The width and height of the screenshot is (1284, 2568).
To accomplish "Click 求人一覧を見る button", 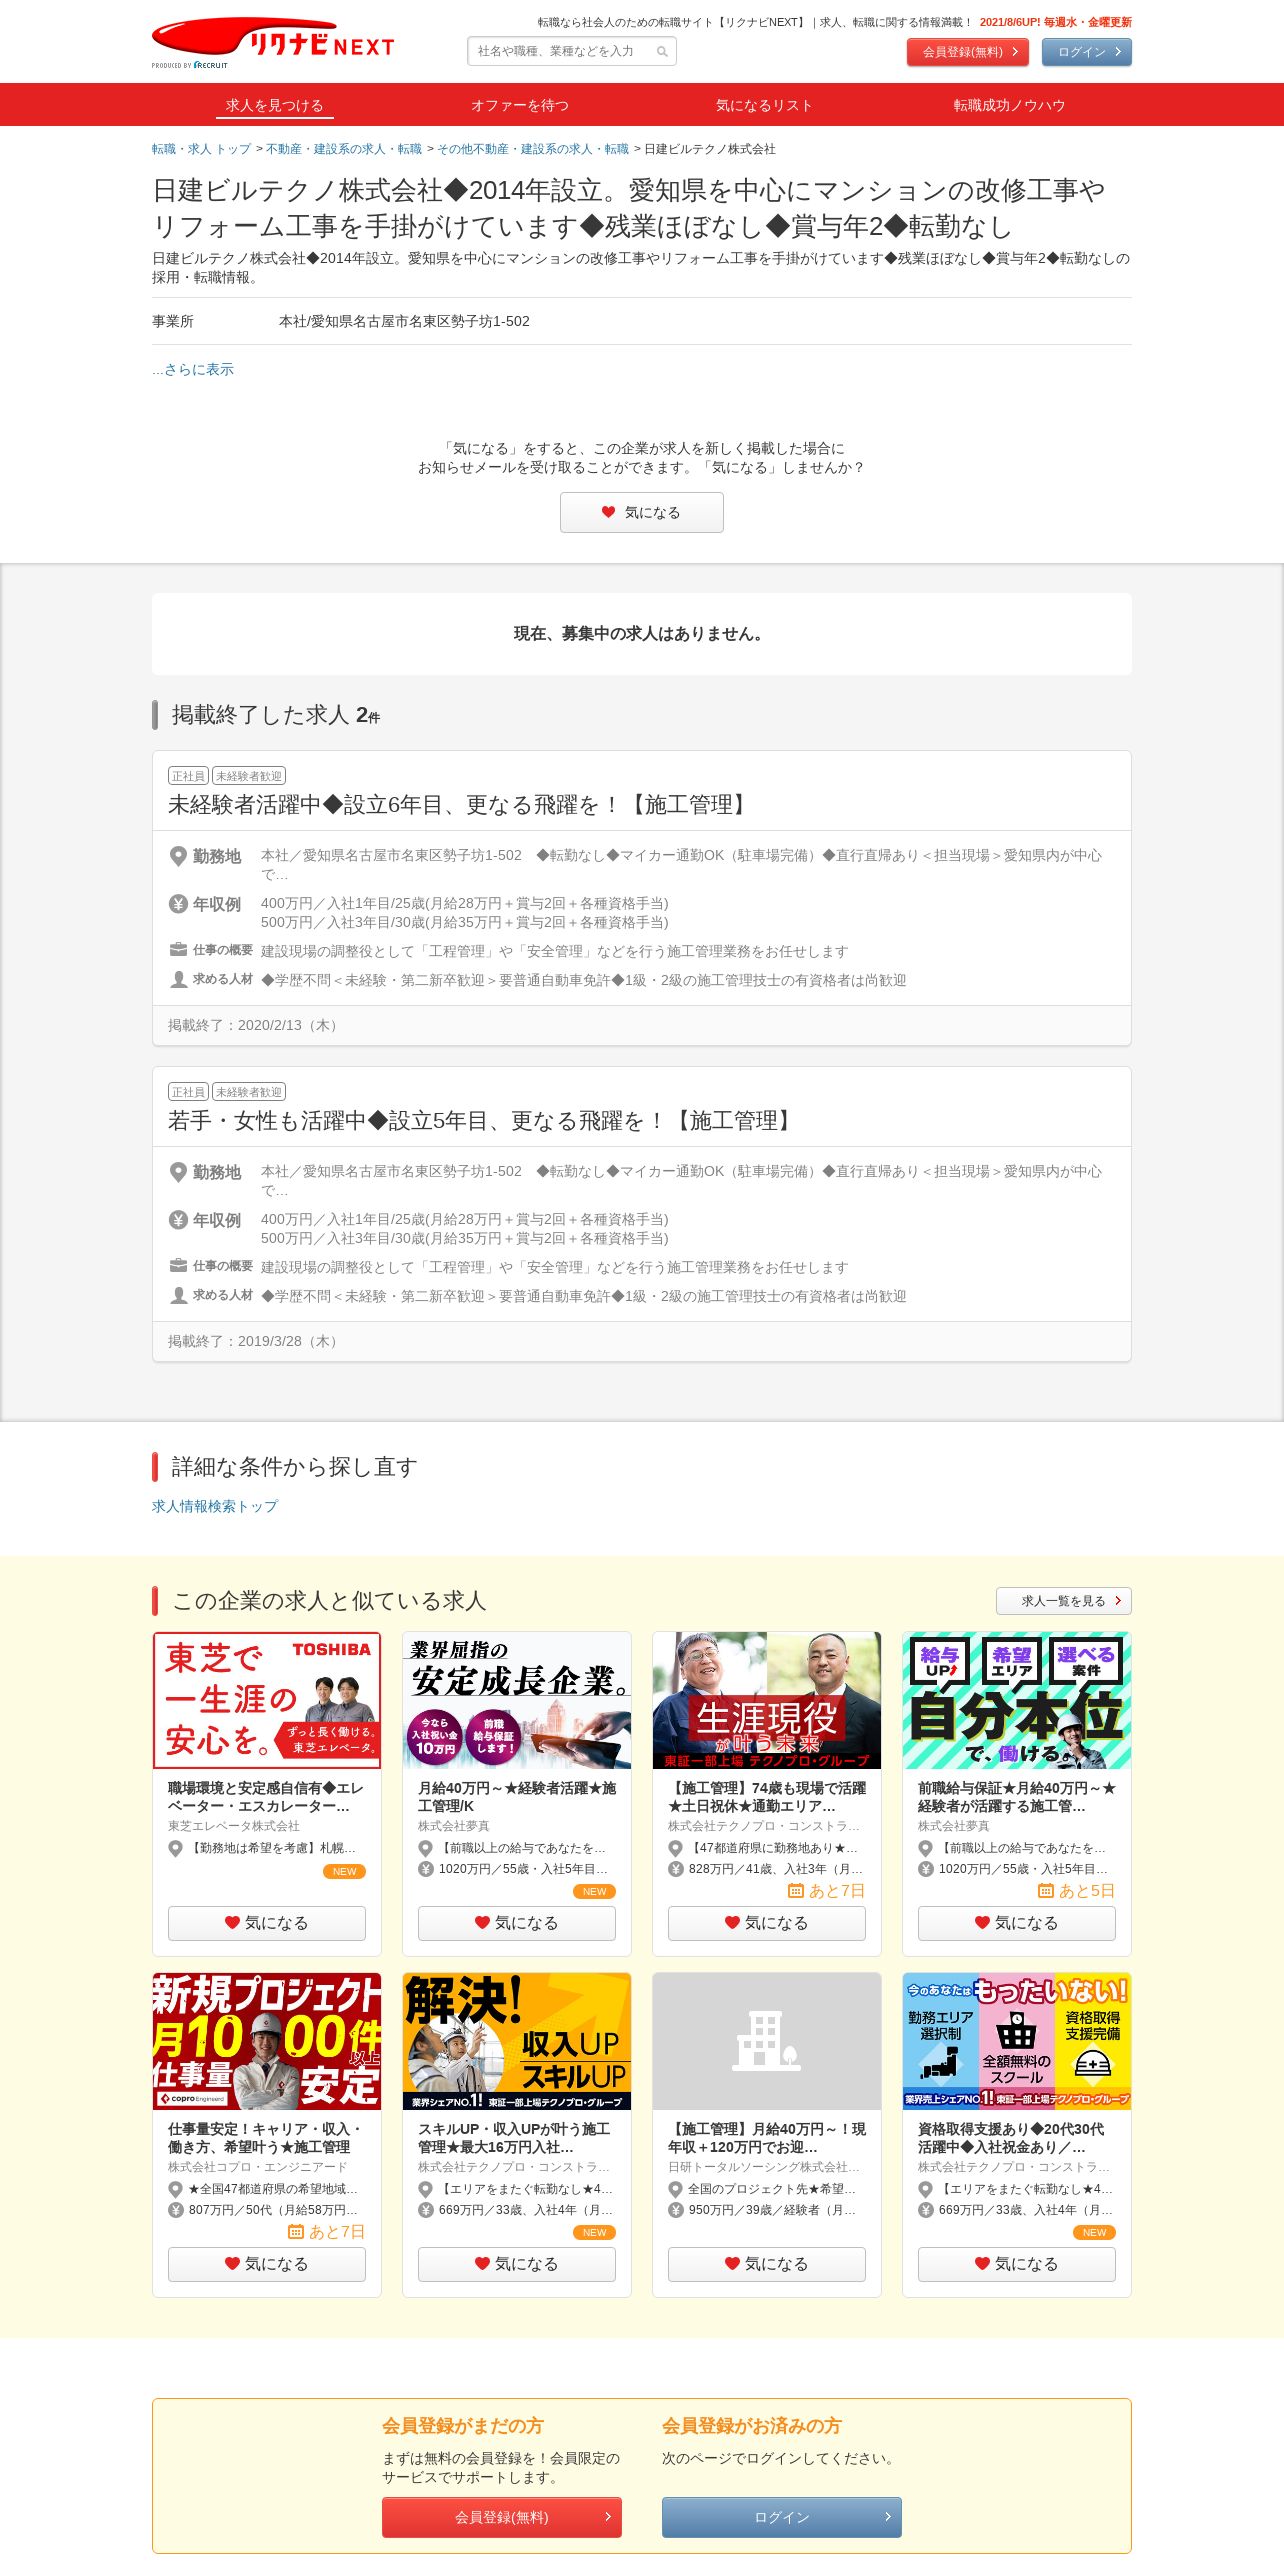I will [x=1063, y=1601].
